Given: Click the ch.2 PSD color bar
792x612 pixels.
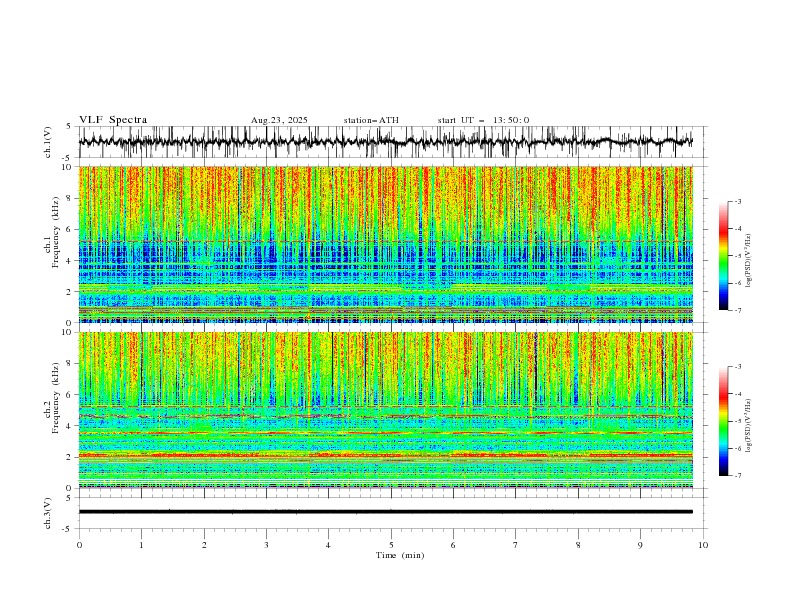Looking at the screenshot, I should tap(723, 421).
